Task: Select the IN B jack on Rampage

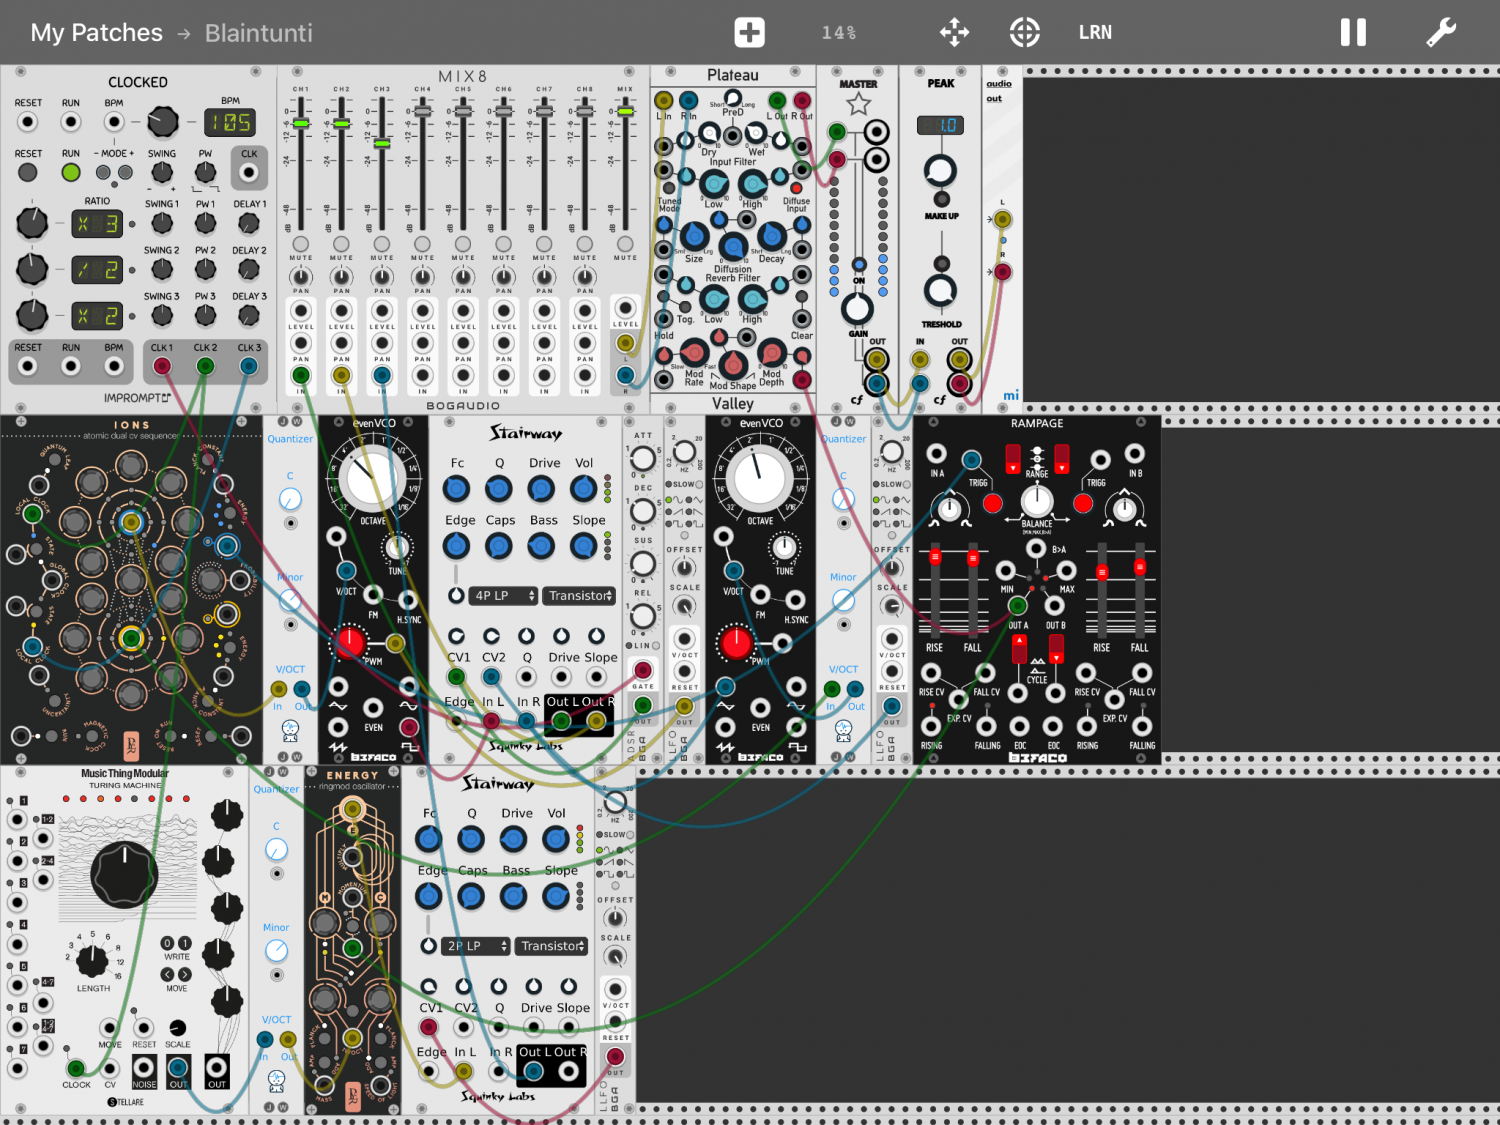Action: click(1135, 454)
